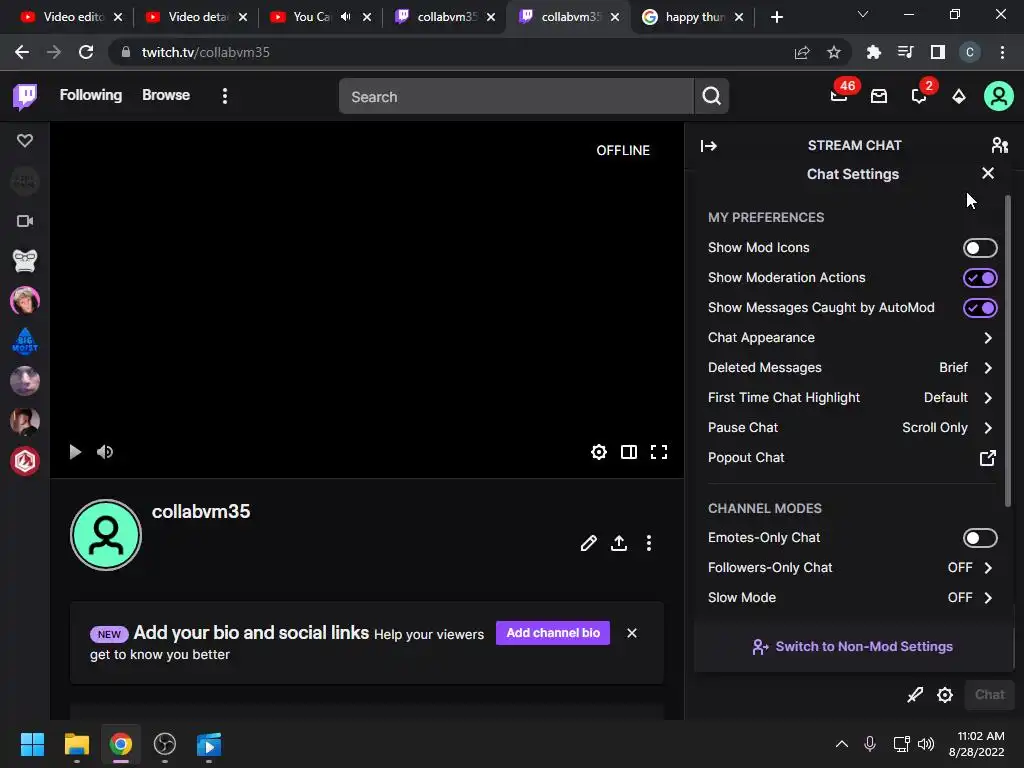Bookmark this page with the star icon
Screen dimensions: 1024x768
(833, 52)
